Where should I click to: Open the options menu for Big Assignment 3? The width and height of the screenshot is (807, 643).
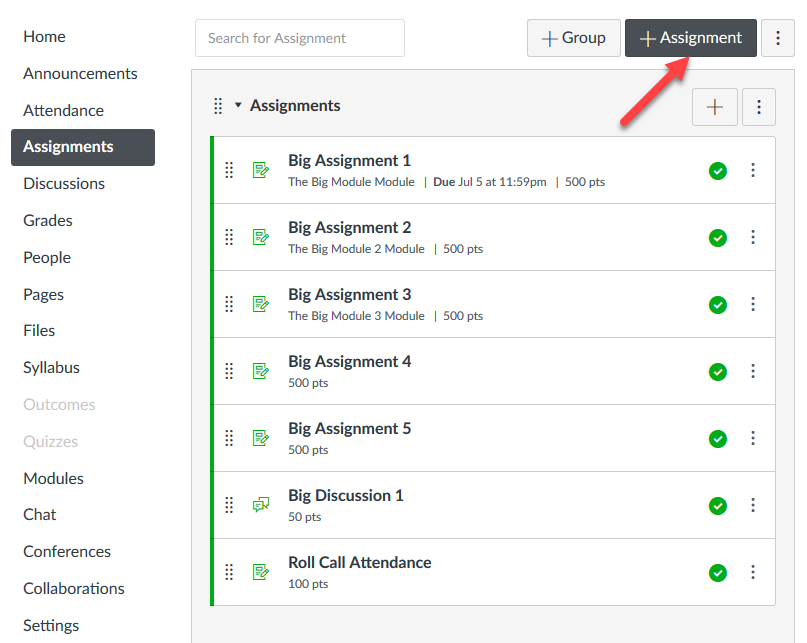click(753, 304)
